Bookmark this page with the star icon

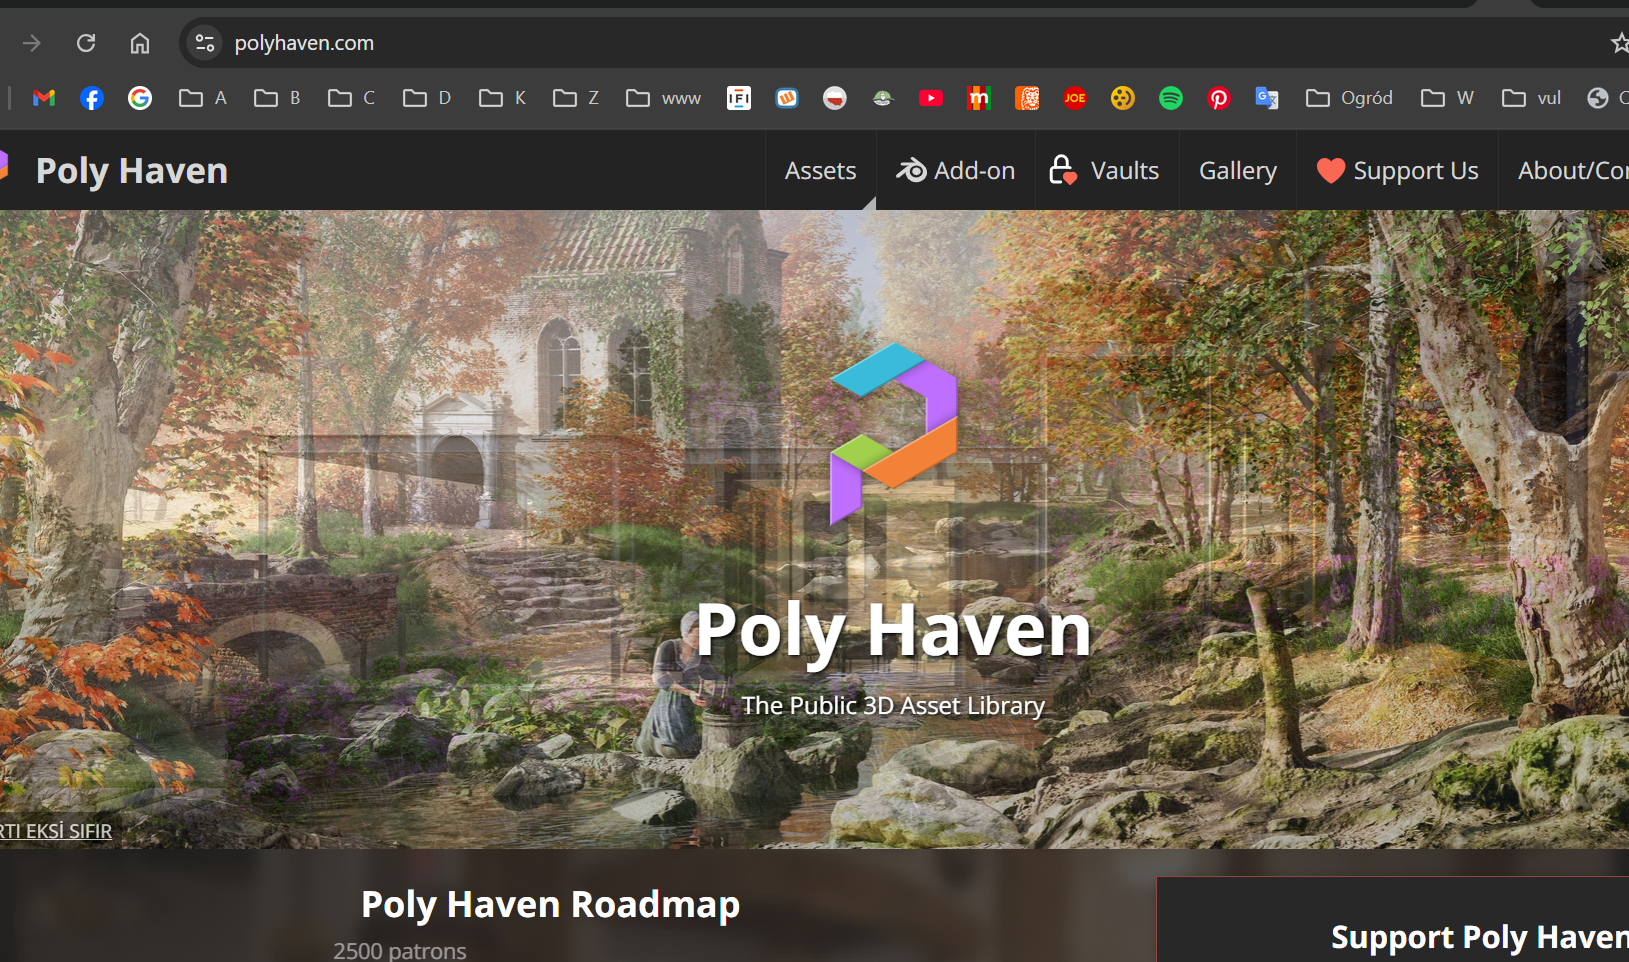tap(1619, 43)
